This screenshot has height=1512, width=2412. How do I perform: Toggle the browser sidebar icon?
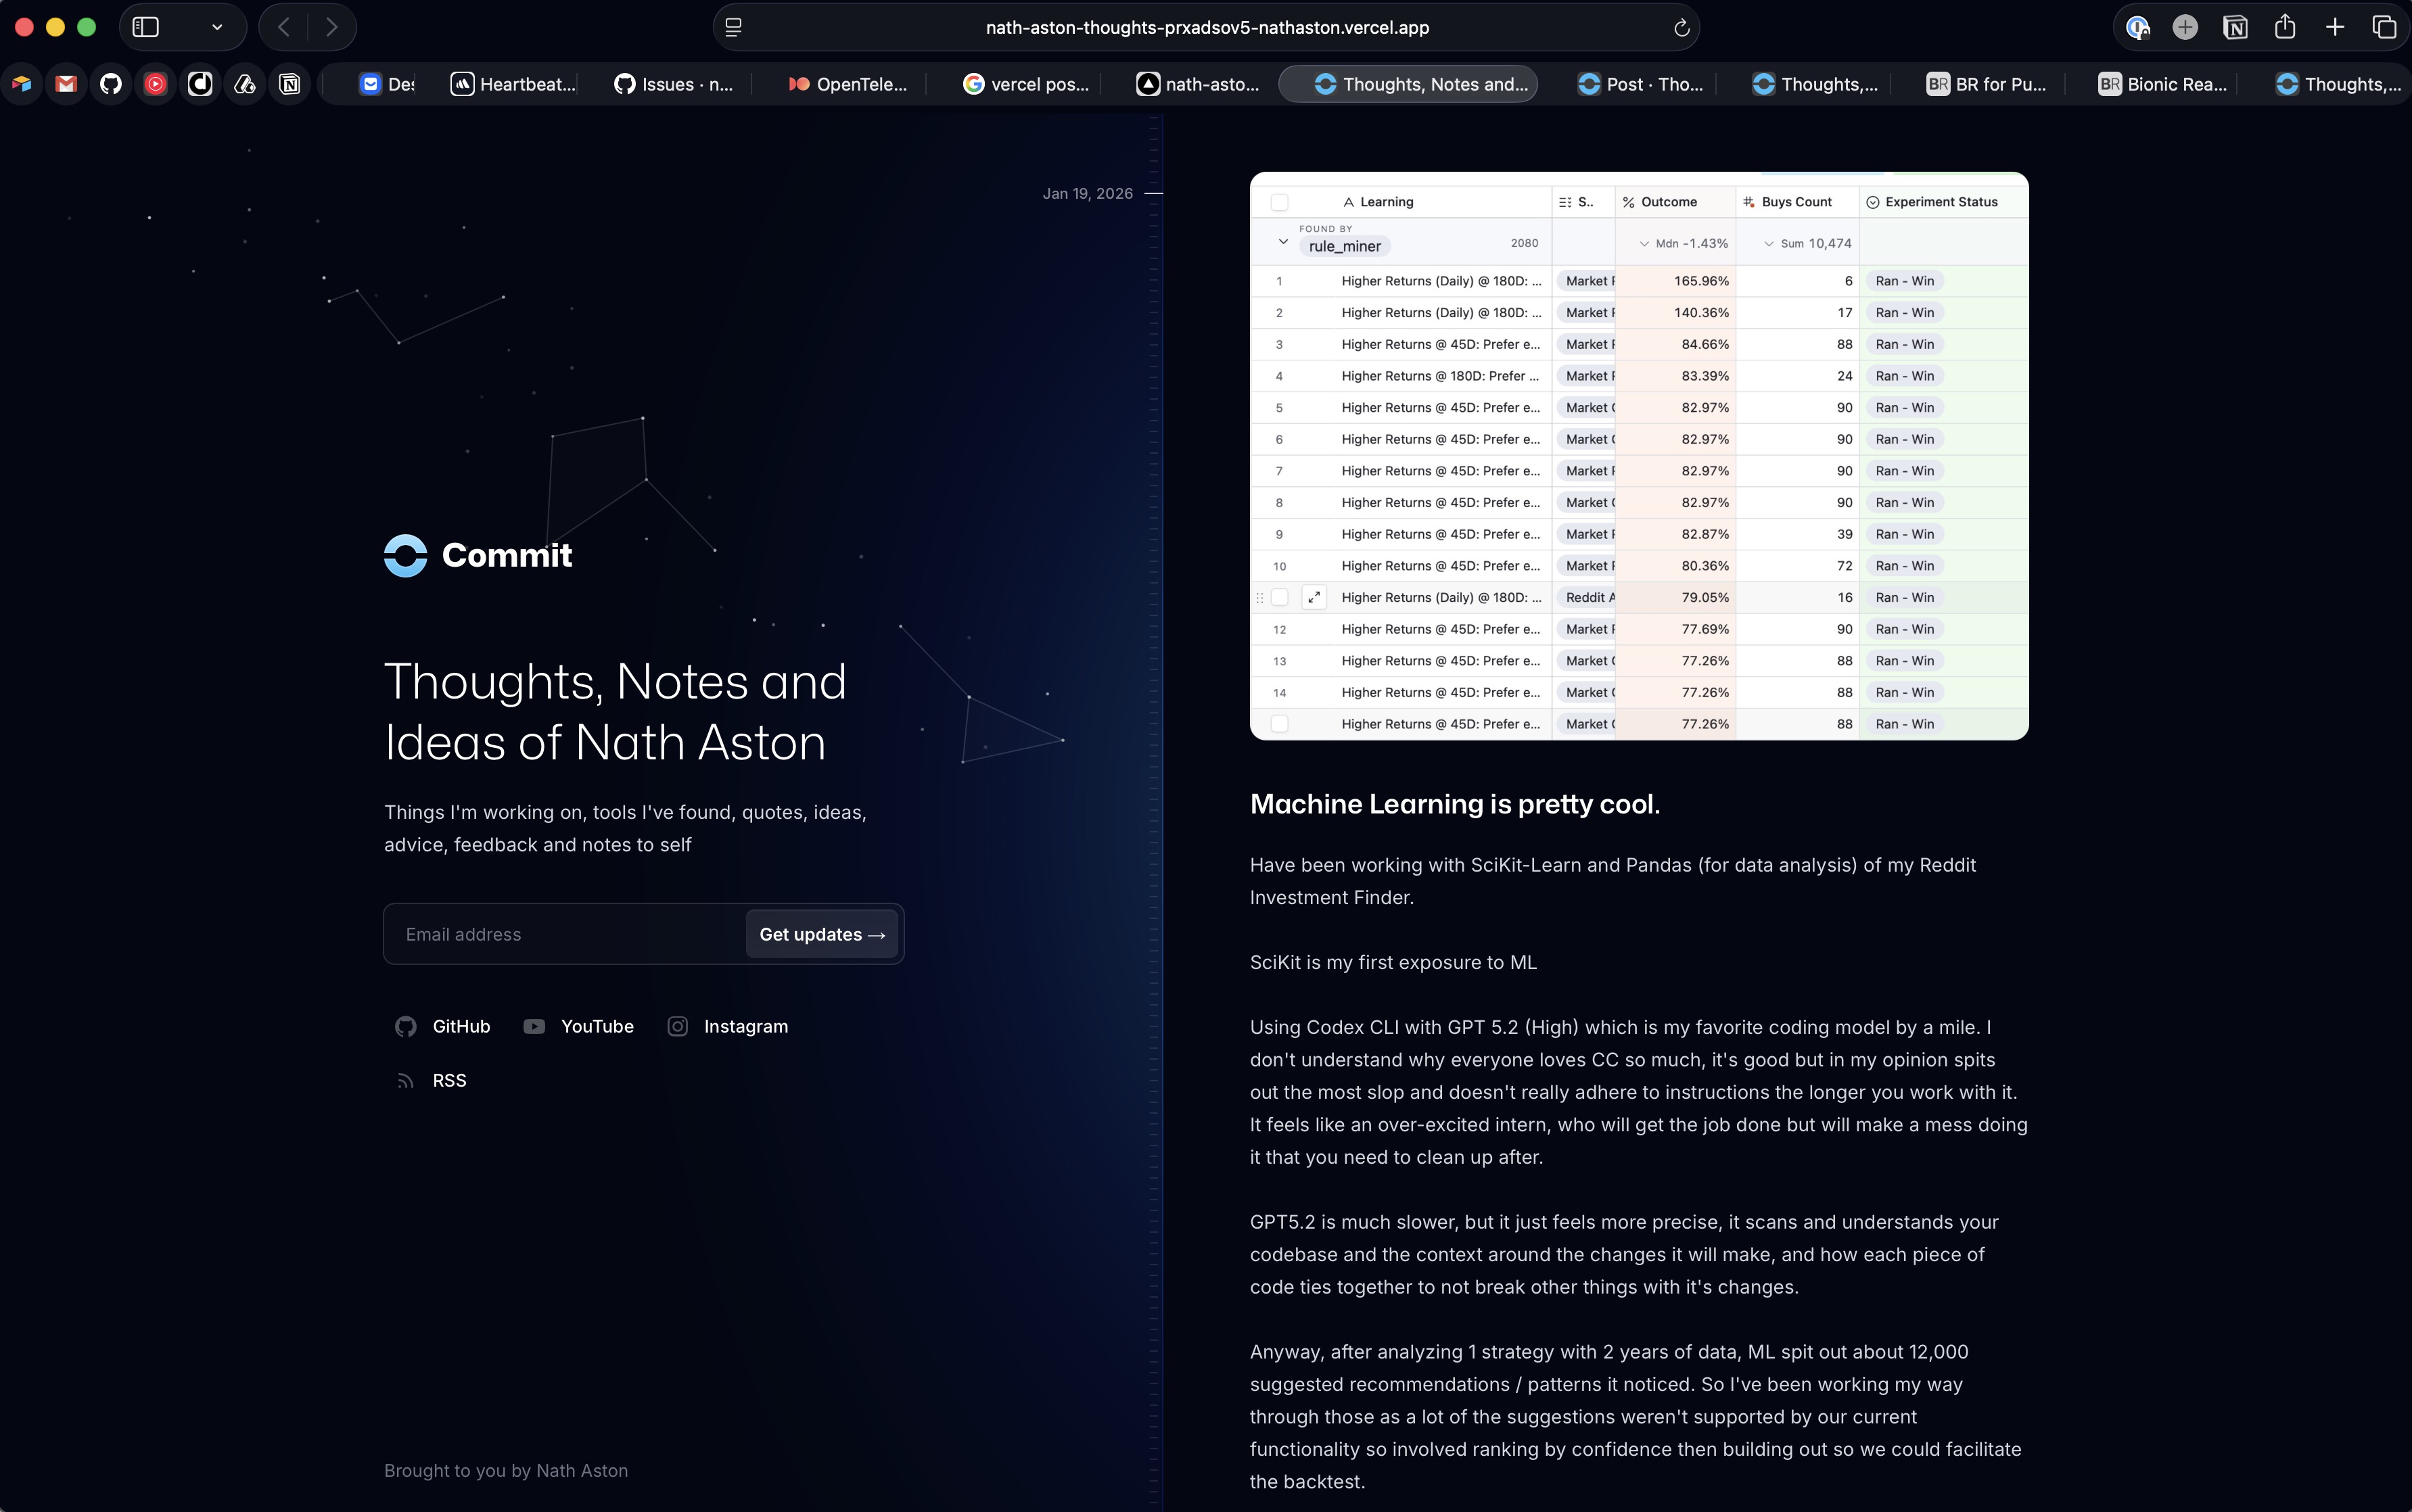tap(146, 27)
